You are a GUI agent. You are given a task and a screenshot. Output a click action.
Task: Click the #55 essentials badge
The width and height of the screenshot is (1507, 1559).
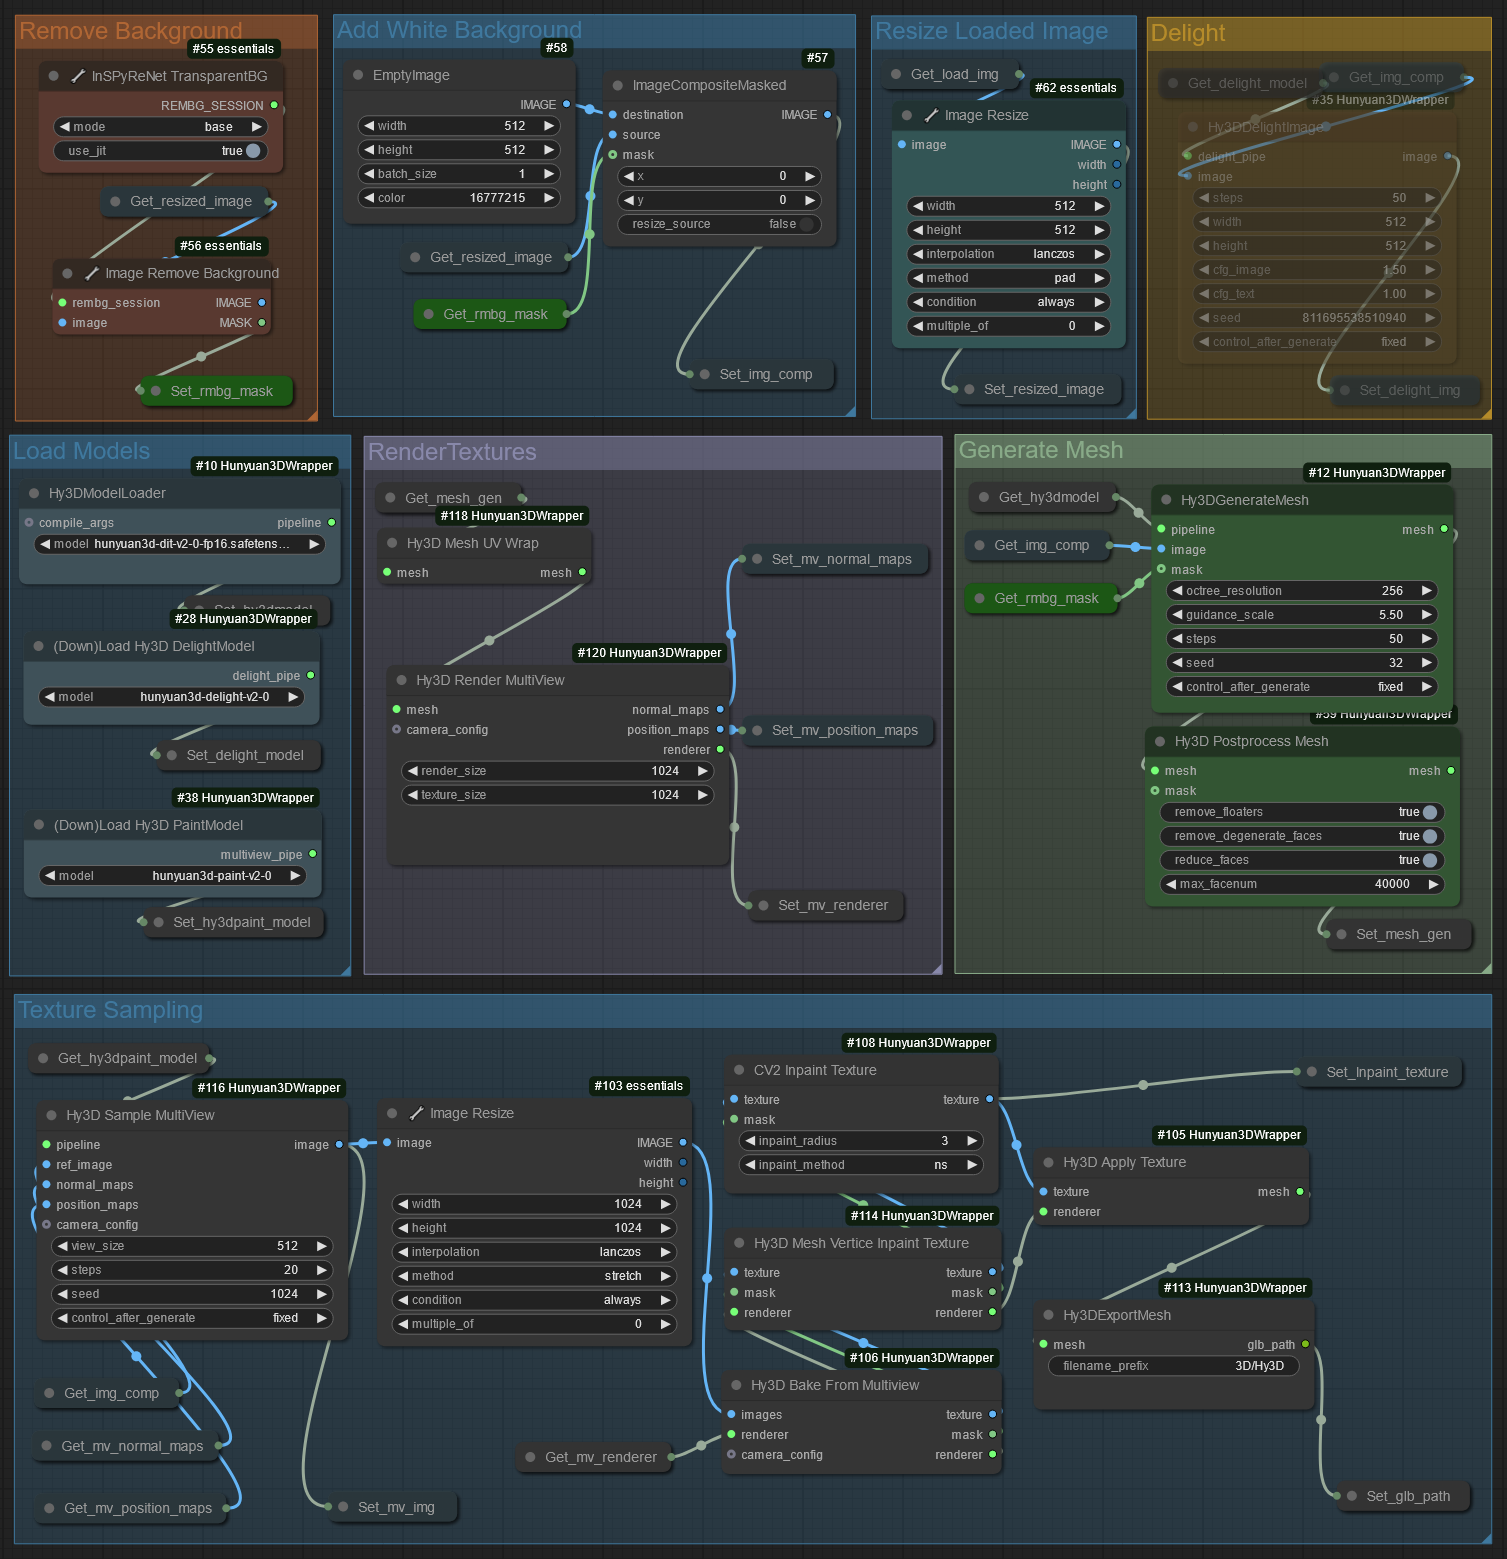click(x=233, y=48)
